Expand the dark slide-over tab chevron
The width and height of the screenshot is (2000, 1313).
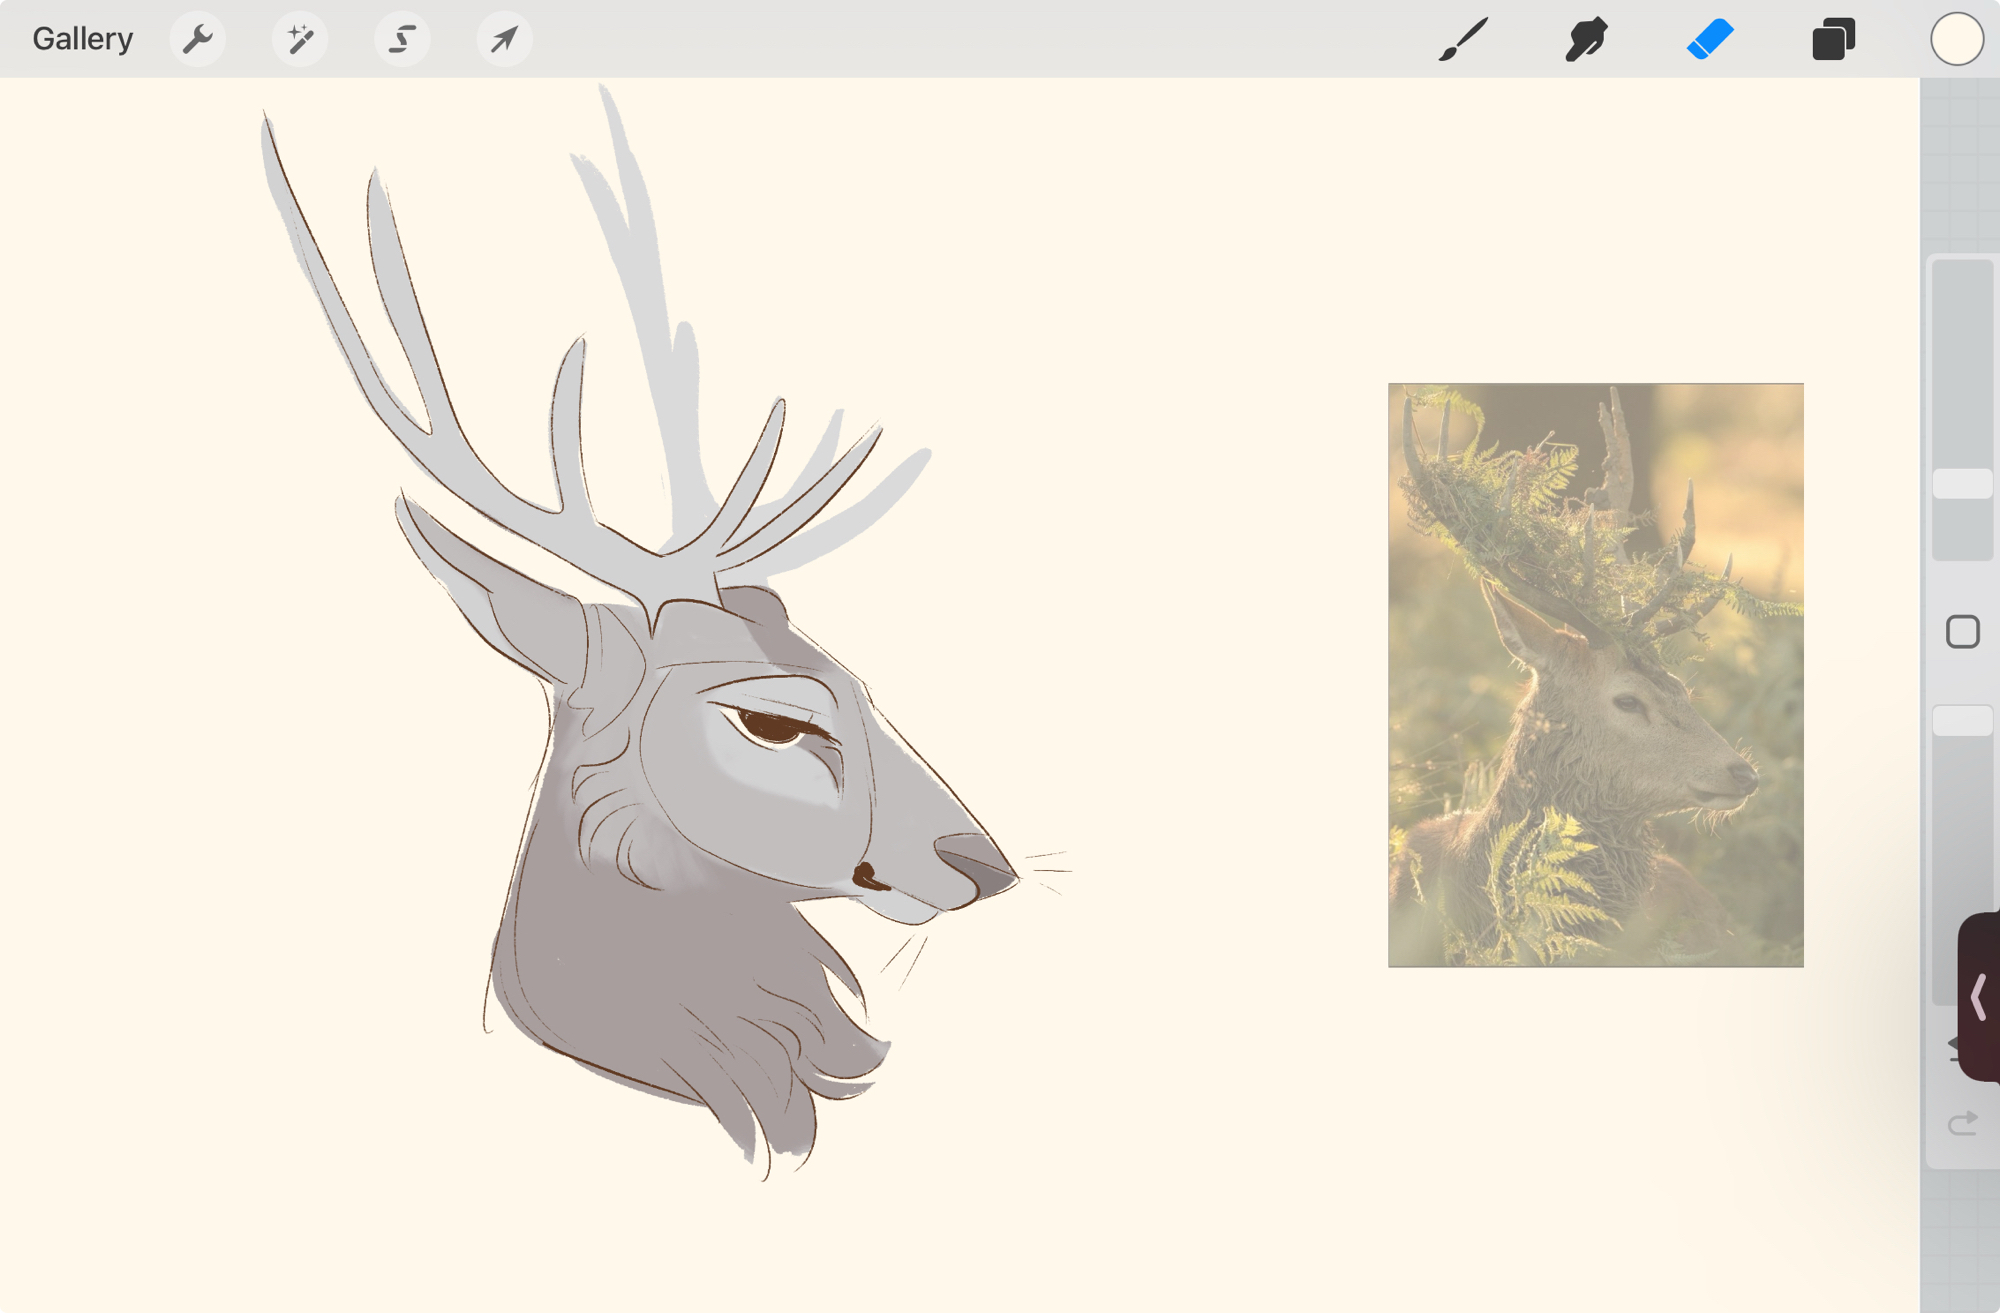click(1978, 997)
